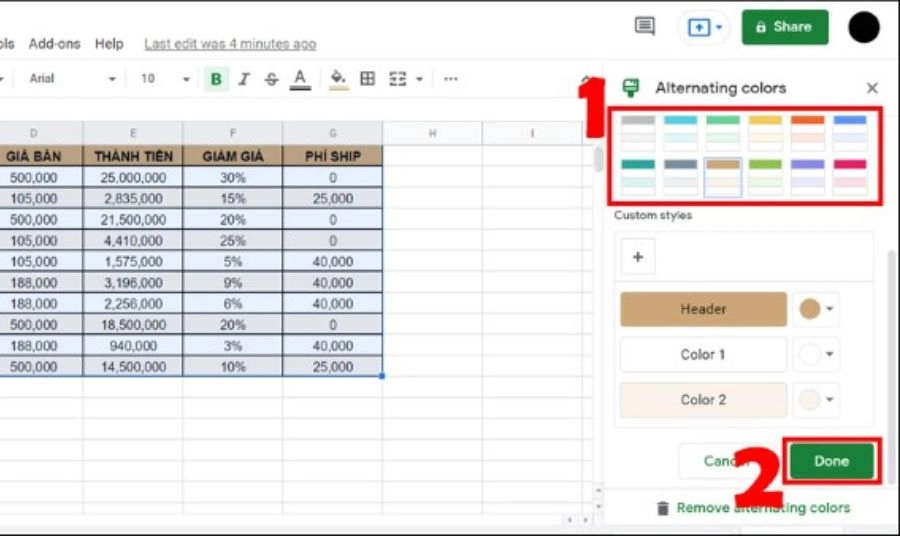900x536 pixels.
Task: Select column G header
Action: (332, 133)
